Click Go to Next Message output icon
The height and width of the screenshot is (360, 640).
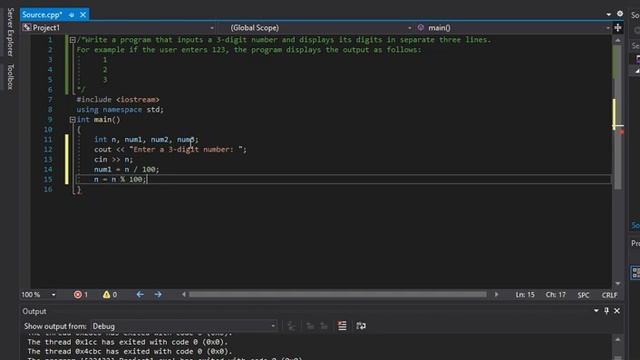[324, 326]
